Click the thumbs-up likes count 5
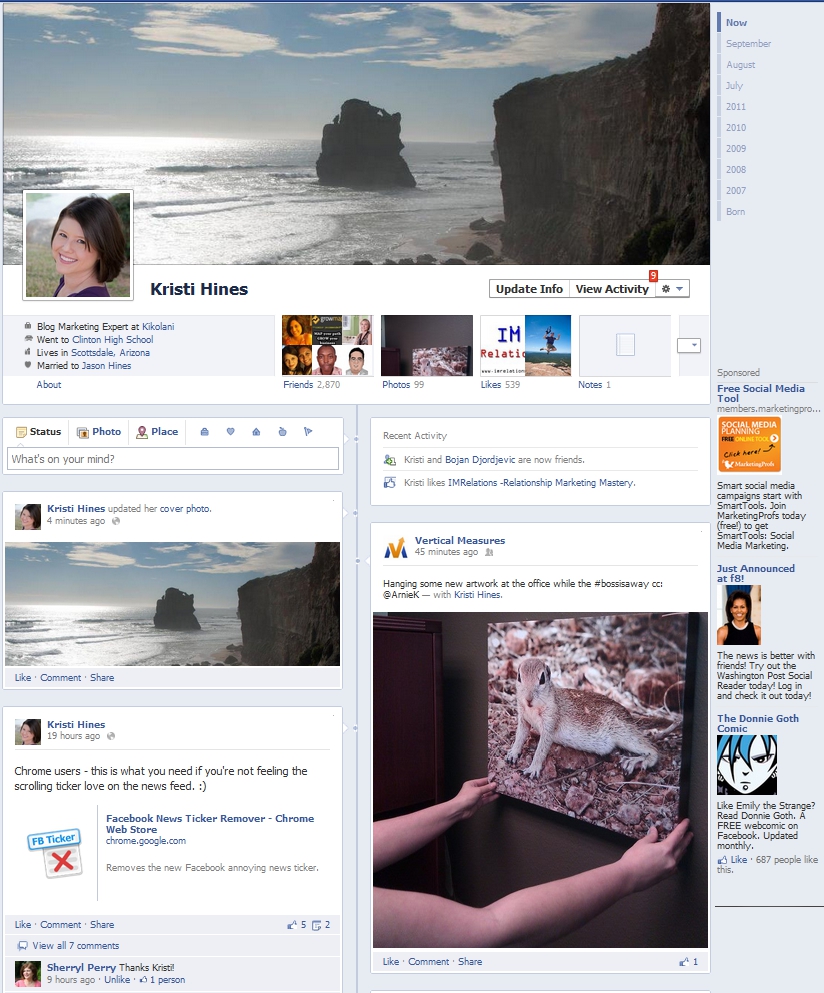The height and width of the screenshot is (993, 824). pos(296,925)
